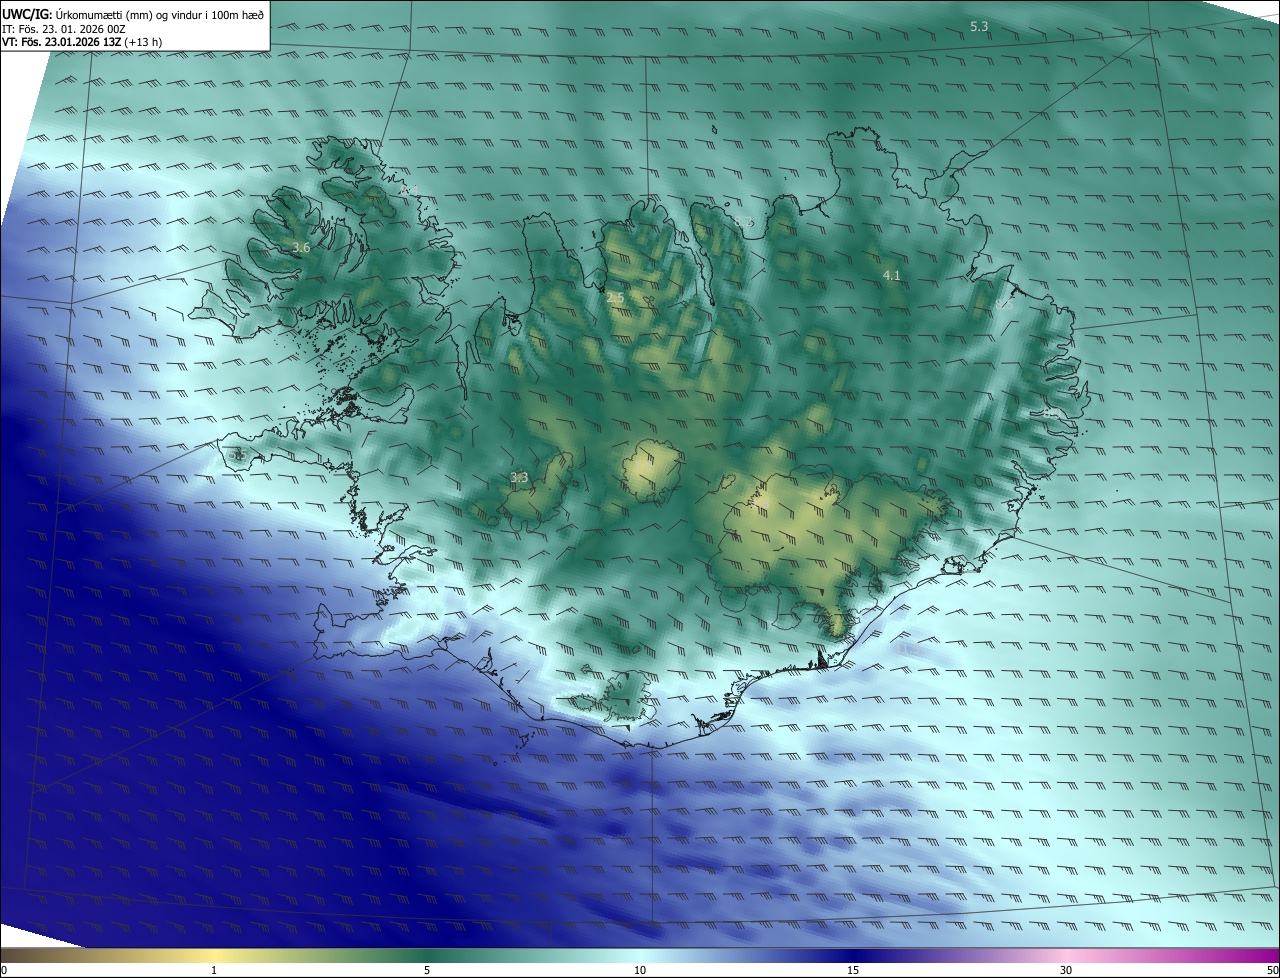Click the yellow color band above tick 1
The height and width of the screenshot is (978, 1280).
(x=214, y=955)
